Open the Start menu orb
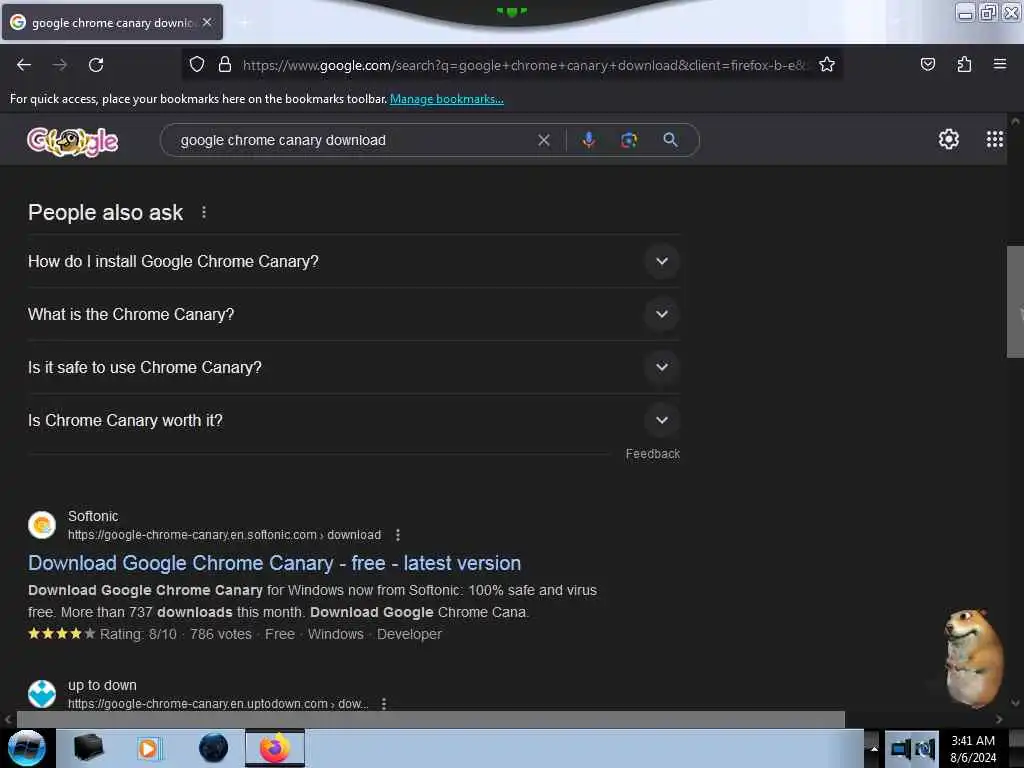 click(x=27, y=748)
